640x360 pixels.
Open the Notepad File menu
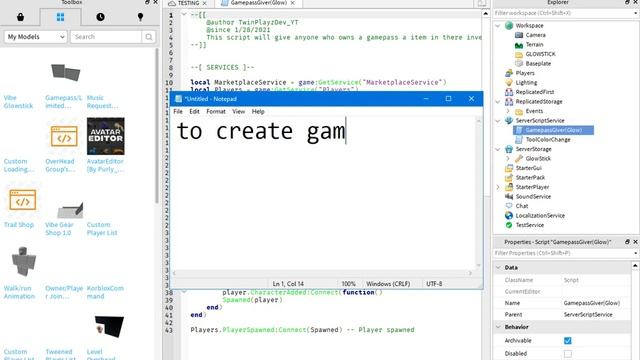[178, 111]
